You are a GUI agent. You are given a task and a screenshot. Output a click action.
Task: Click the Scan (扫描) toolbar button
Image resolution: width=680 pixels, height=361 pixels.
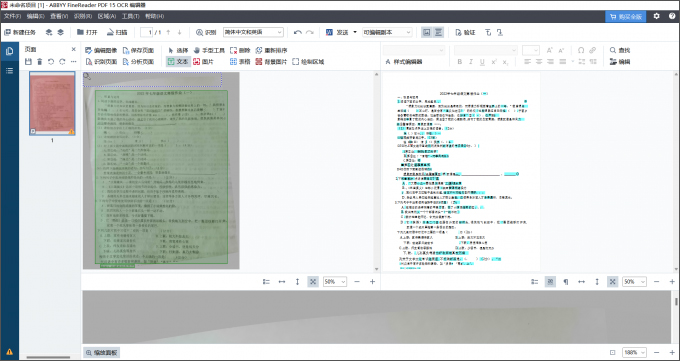pyautogui.click(x=117, y=33)
